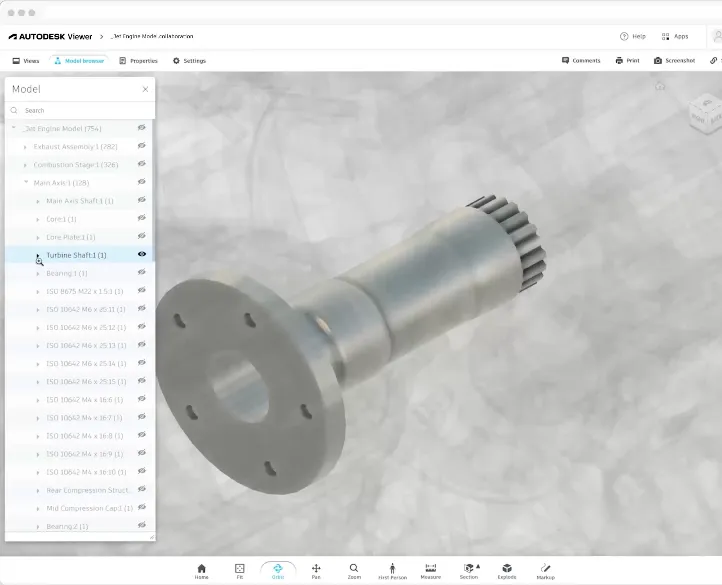Show the Main Axis Shaft:1 part
Screen dimensions: 722x585
point(142,200)
